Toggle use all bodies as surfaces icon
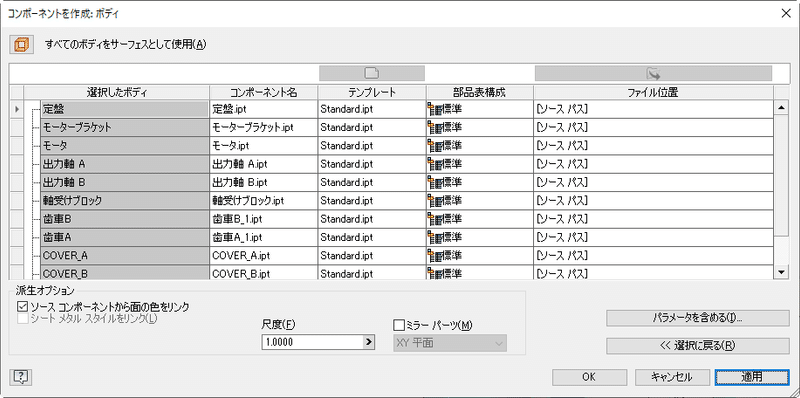 [x=21, y=44]
